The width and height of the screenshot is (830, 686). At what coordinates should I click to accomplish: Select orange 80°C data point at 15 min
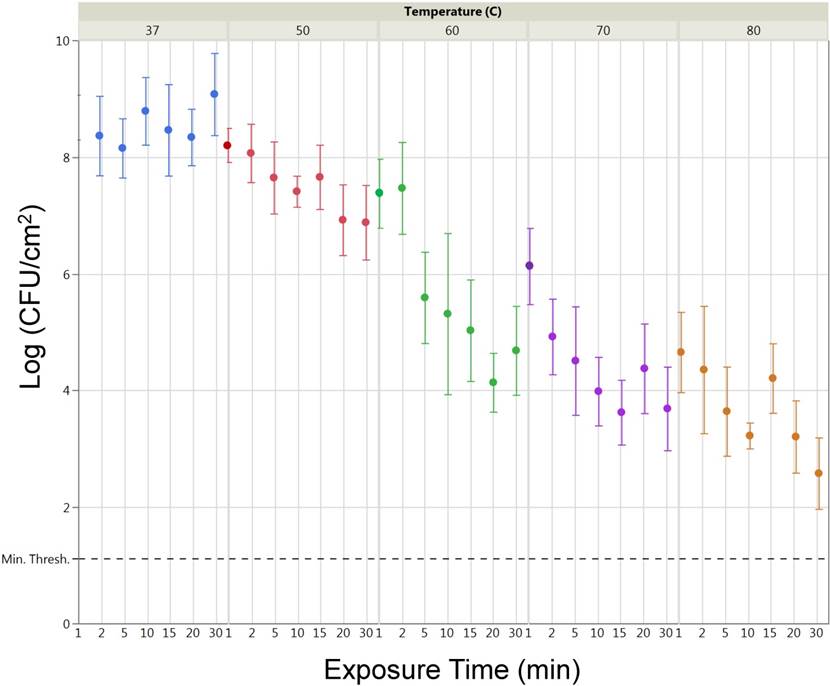pyautogui.click(x=773, y=378)
